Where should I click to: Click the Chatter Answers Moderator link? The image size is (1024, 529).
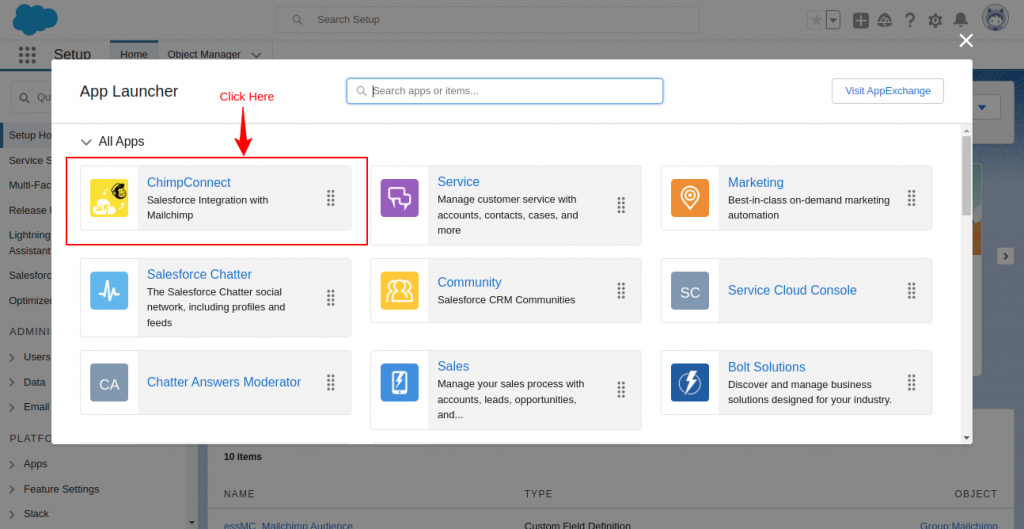tap(223, 383)
